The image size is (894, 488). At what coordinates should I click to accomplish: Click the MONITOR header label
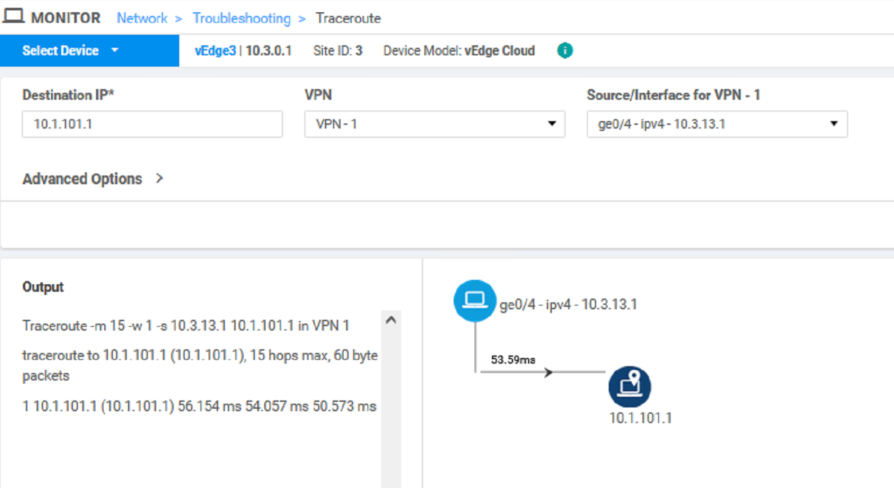66,18
